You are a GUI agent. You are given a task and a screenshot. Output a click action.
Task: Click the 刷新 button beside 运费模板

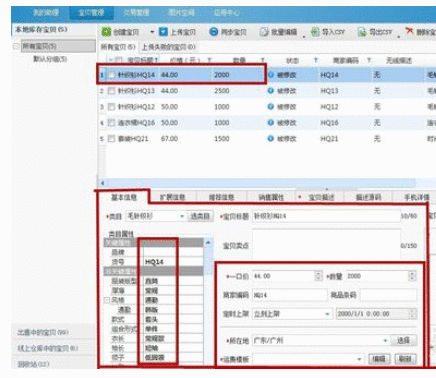[x=405, y=359]
